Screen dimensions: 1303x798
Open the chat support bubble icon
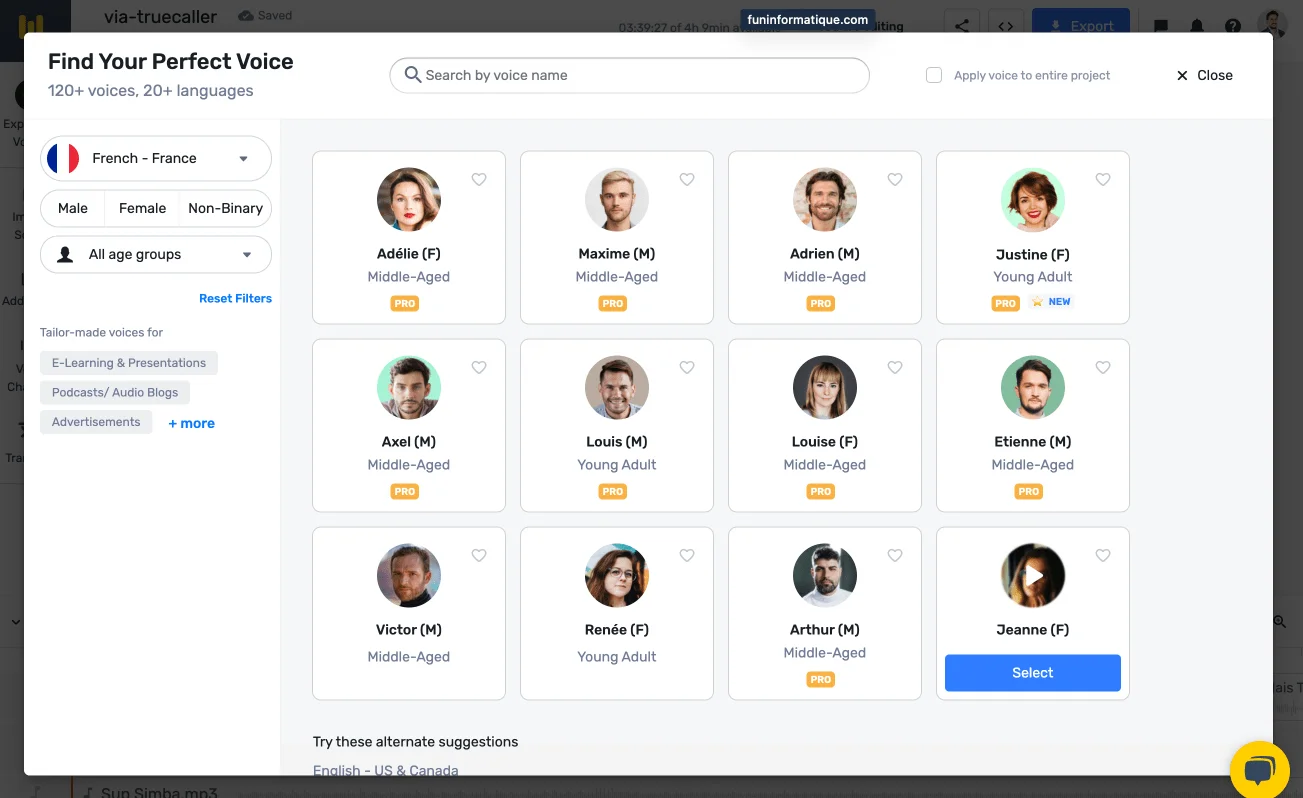click(1259, 771)
